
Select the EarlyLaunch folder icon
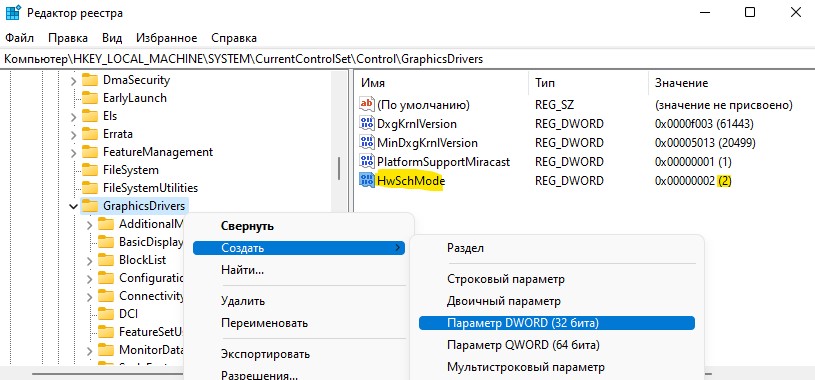(90, 98)
